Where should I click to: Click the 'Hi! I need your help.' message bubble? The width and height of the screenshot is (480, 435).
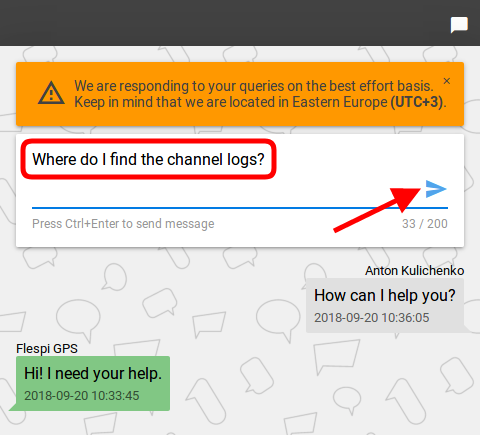93,383
